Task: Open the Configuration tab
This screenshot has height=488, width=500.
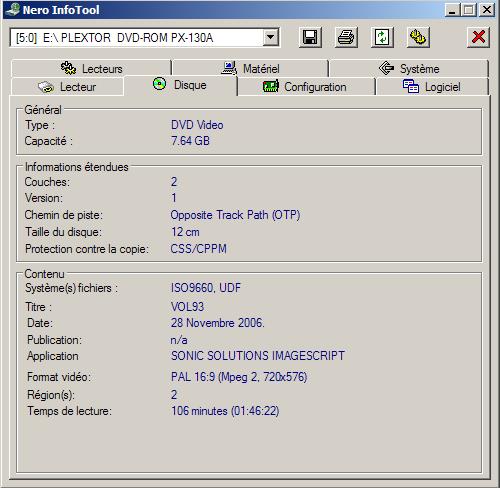Action: tap(306, 87)
